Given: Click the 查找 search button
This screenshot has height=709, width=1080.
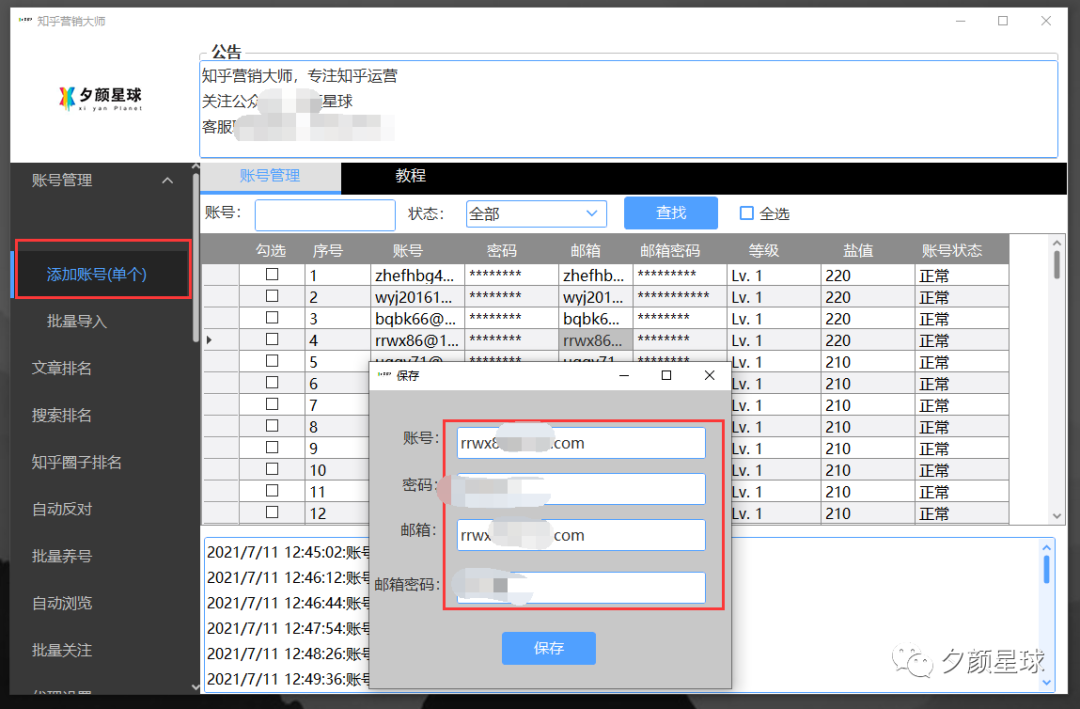Looking at the screenshot, I should click(671, 213).
